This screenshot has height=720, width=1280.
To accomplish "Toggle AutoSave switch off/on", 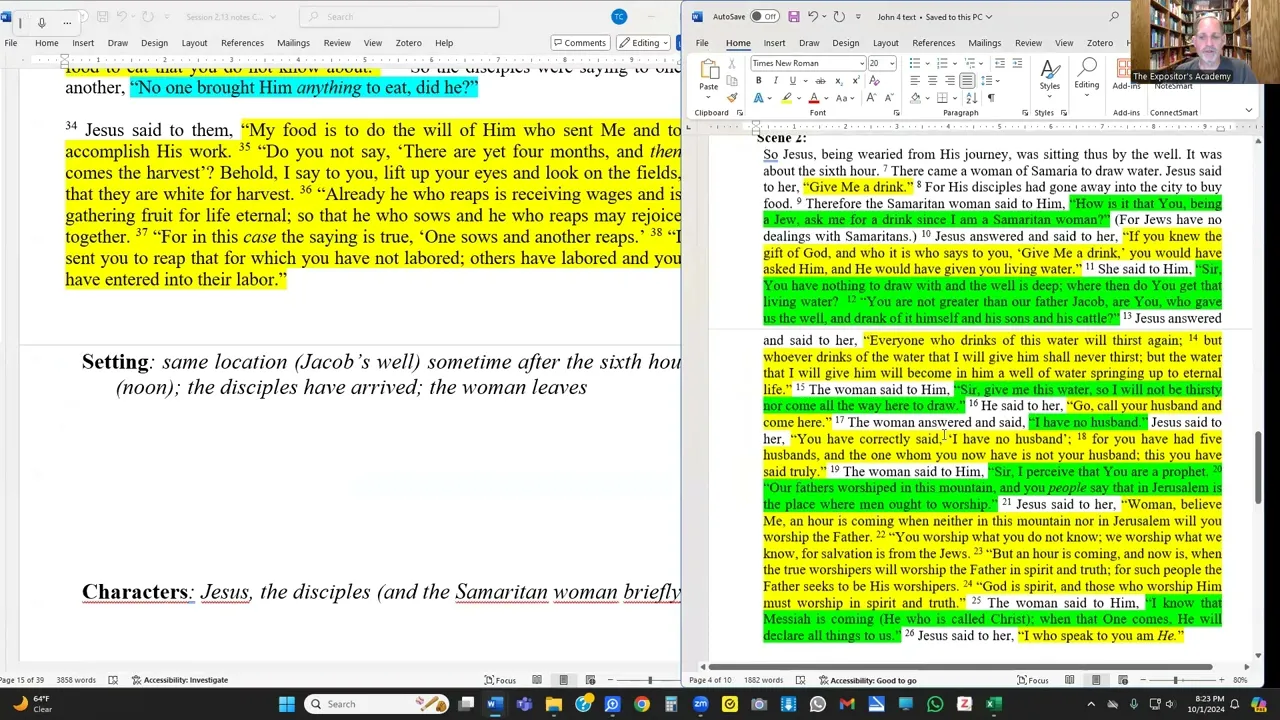I will [x=765, y=16].
